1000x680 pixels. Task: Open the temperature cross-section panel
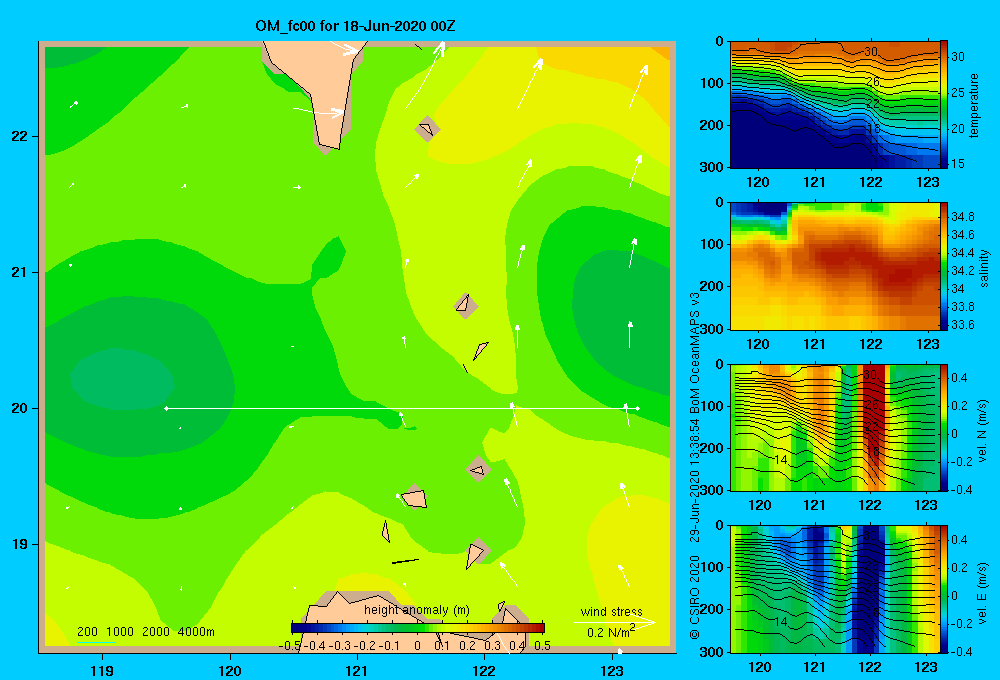(x=835, y=105)
